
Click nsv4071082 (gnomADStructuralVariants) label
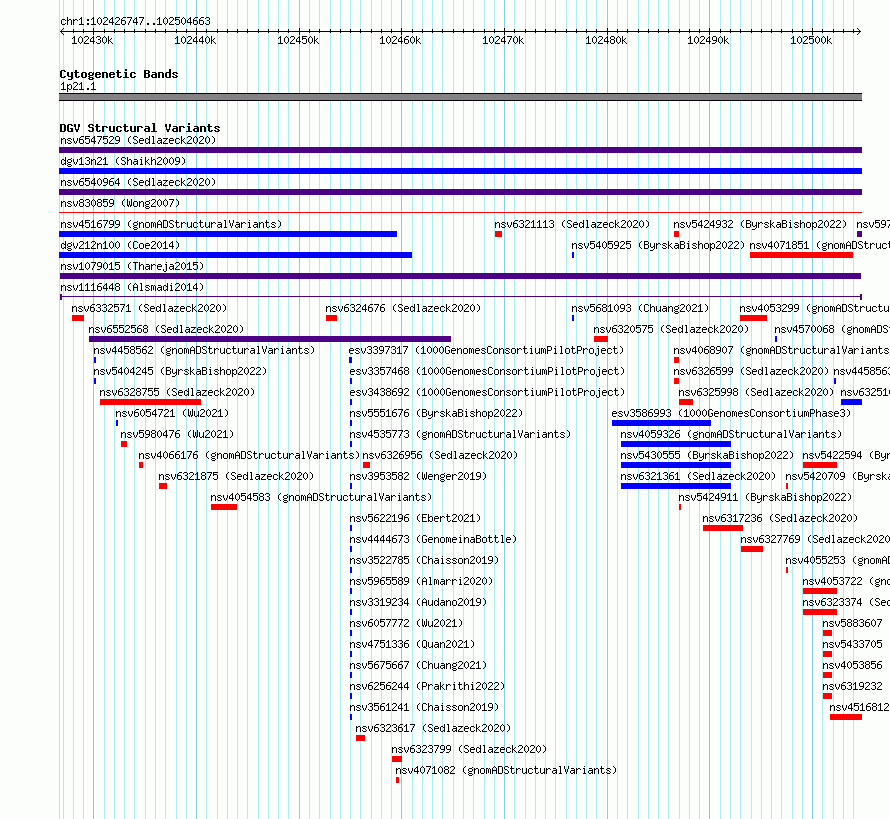tap(506, 770)
